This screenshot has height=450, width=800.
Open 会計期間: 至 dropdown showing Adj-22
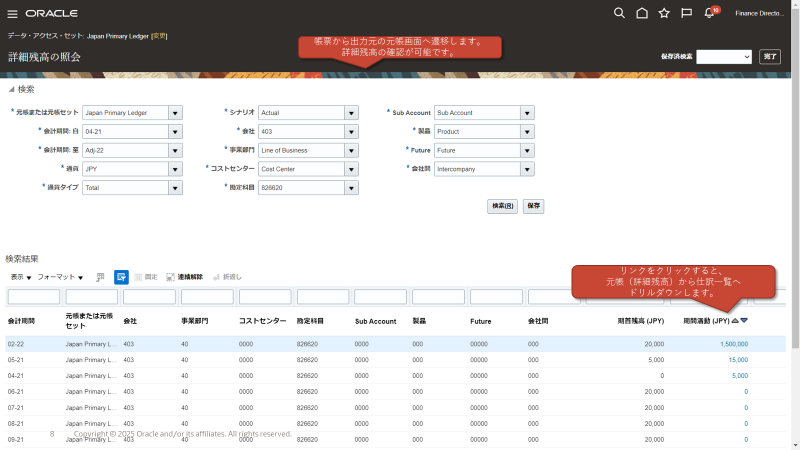pyautogui.click(x=175, y=151)
